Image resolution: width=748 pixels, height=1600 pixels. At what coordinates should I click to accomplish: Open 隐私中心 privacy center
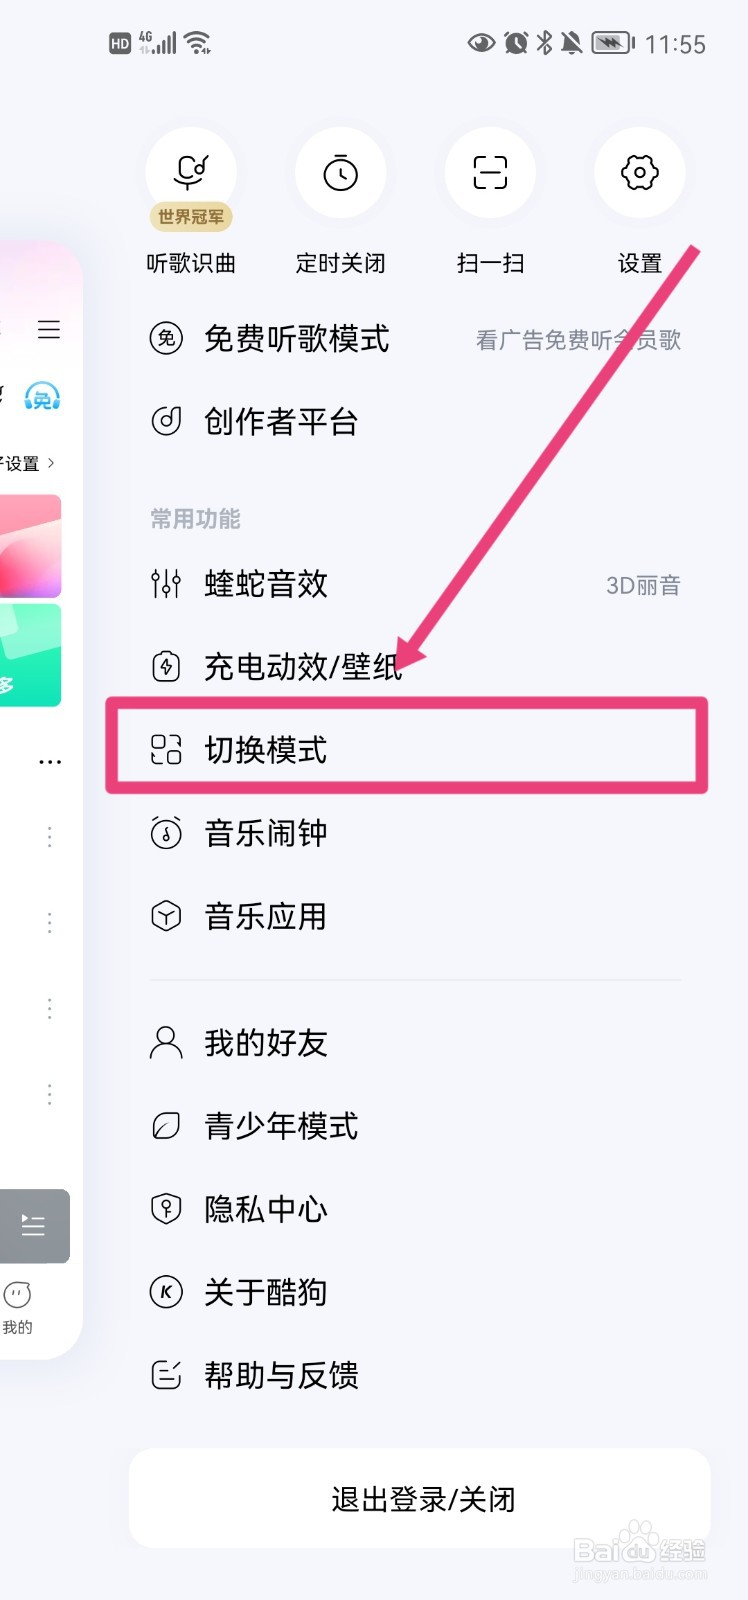266,1209
